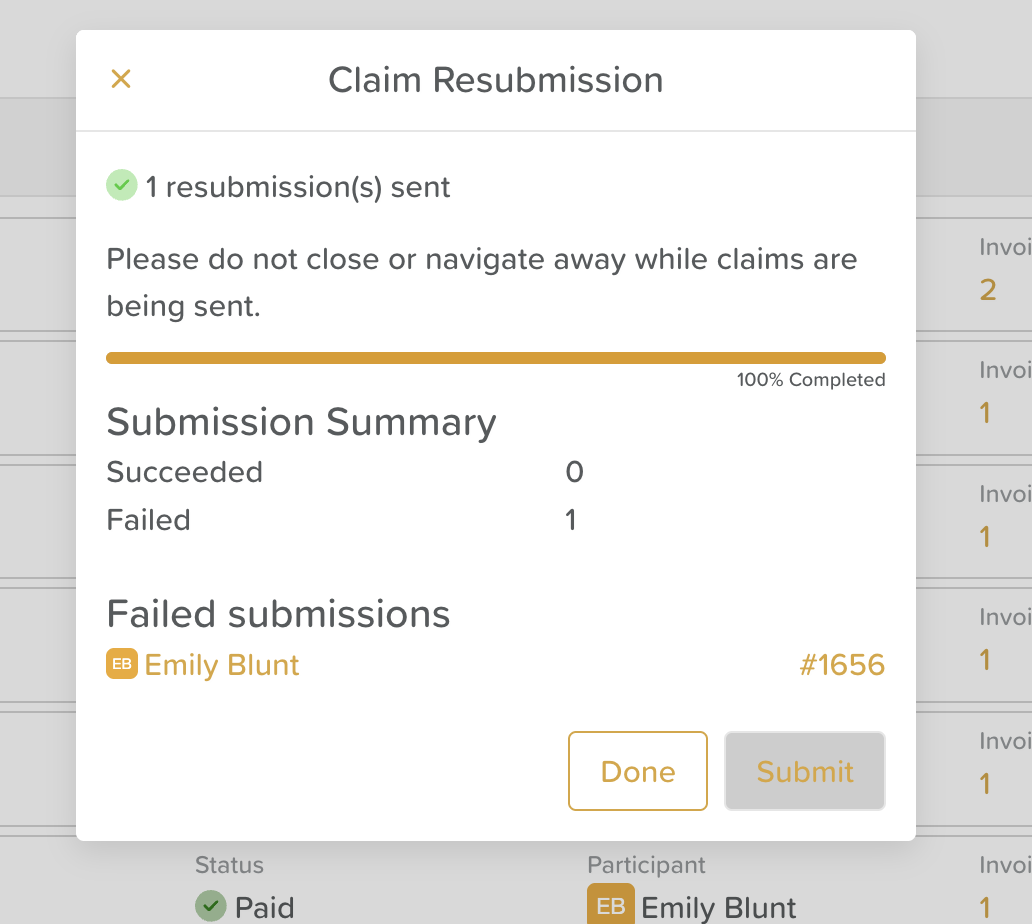
Task: Click the EB avatar under Participant column
Action: pos(610,905)
